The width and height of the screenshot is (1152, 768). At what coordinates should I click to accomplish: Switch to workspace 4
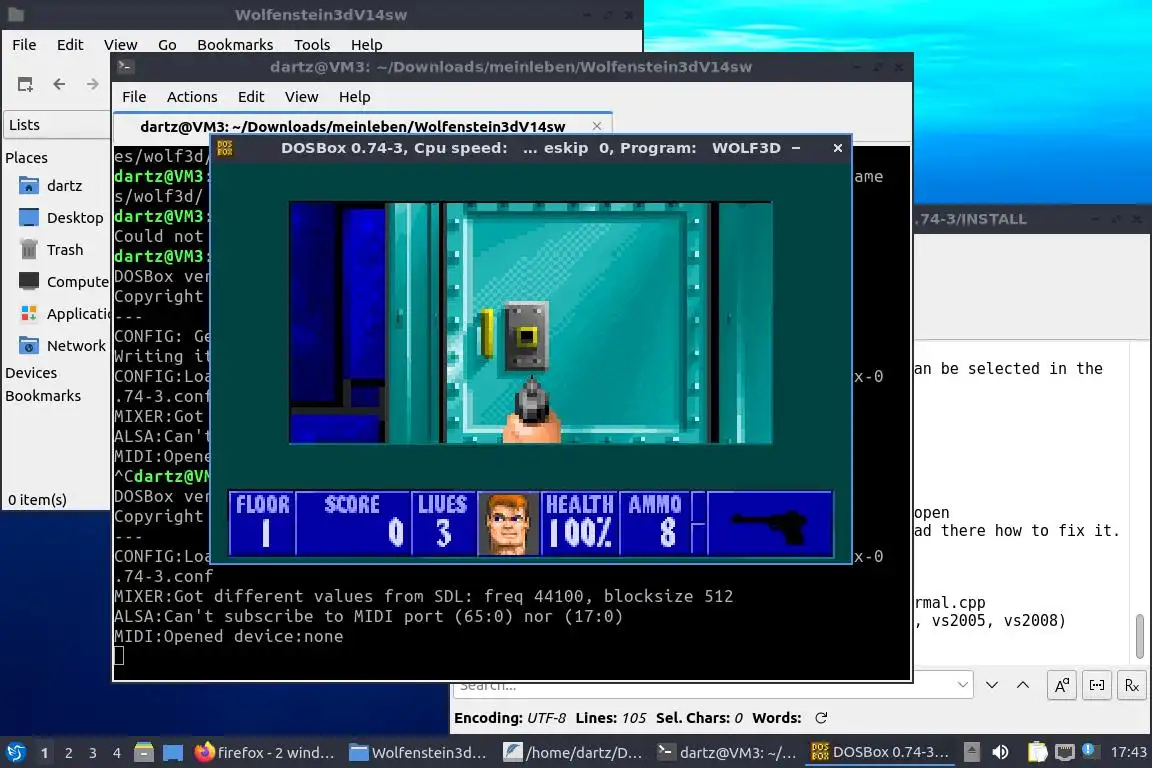(117, 753)
